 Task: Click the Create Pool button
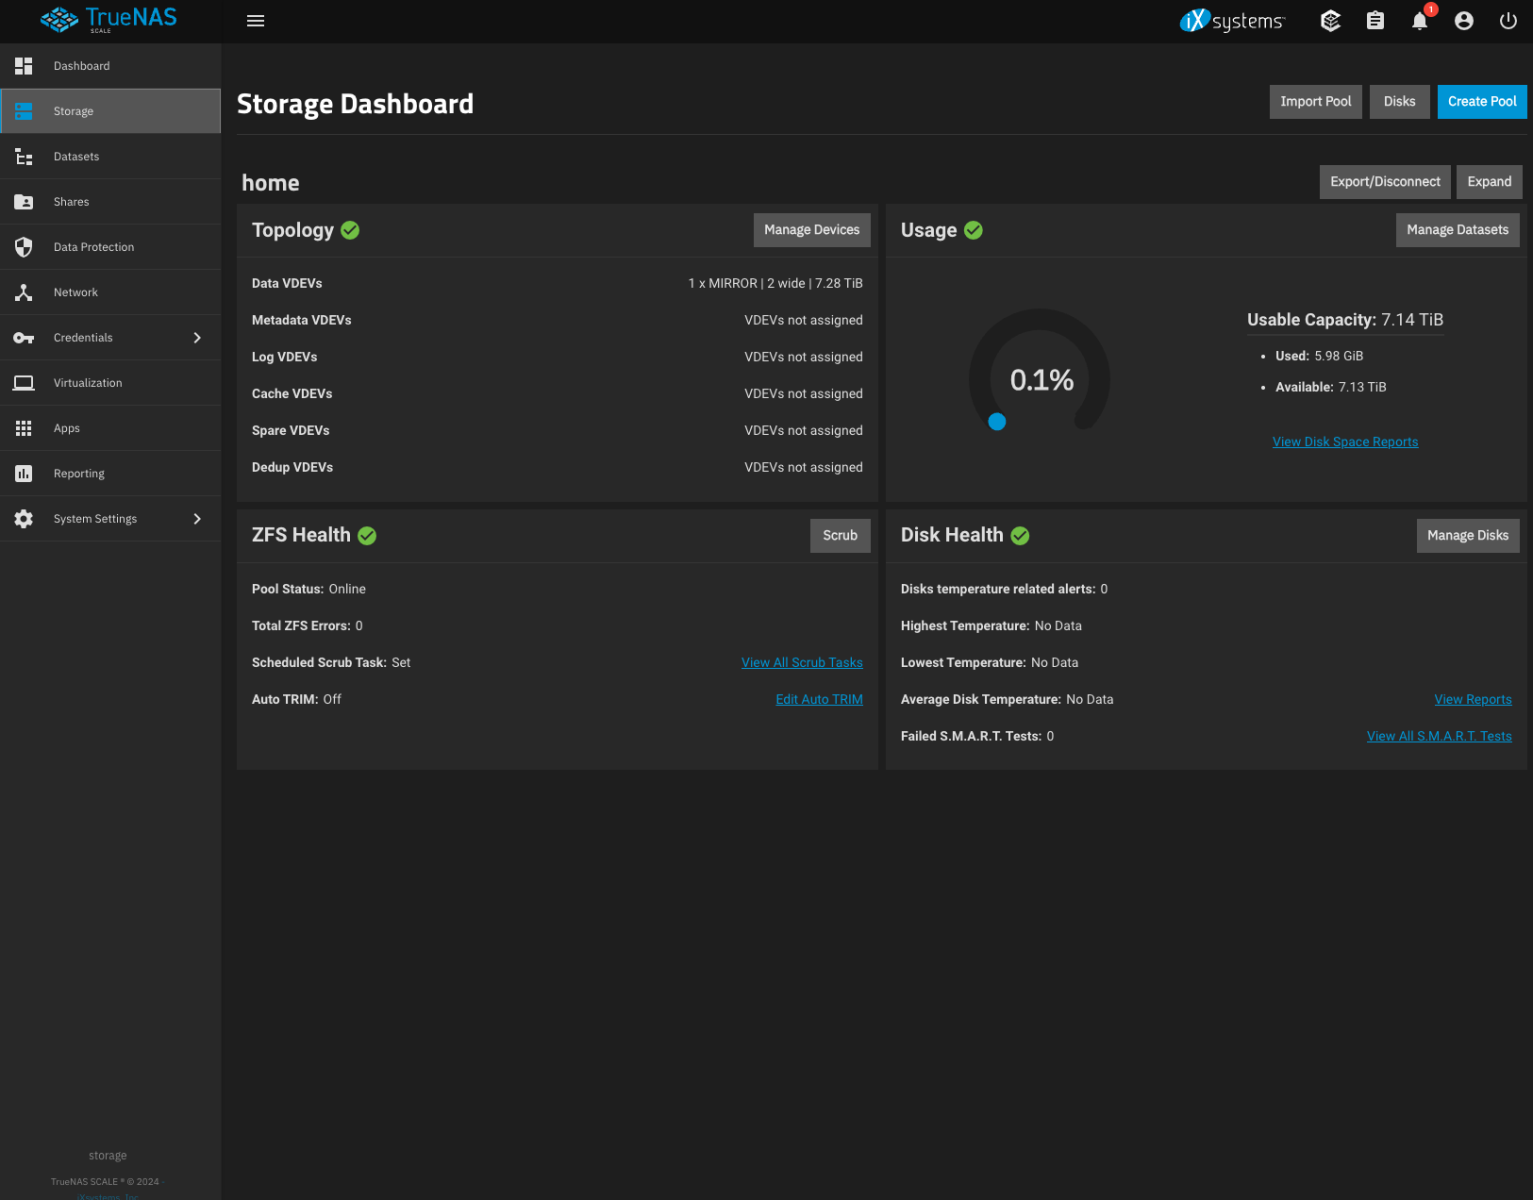(x=1482, y=102)
